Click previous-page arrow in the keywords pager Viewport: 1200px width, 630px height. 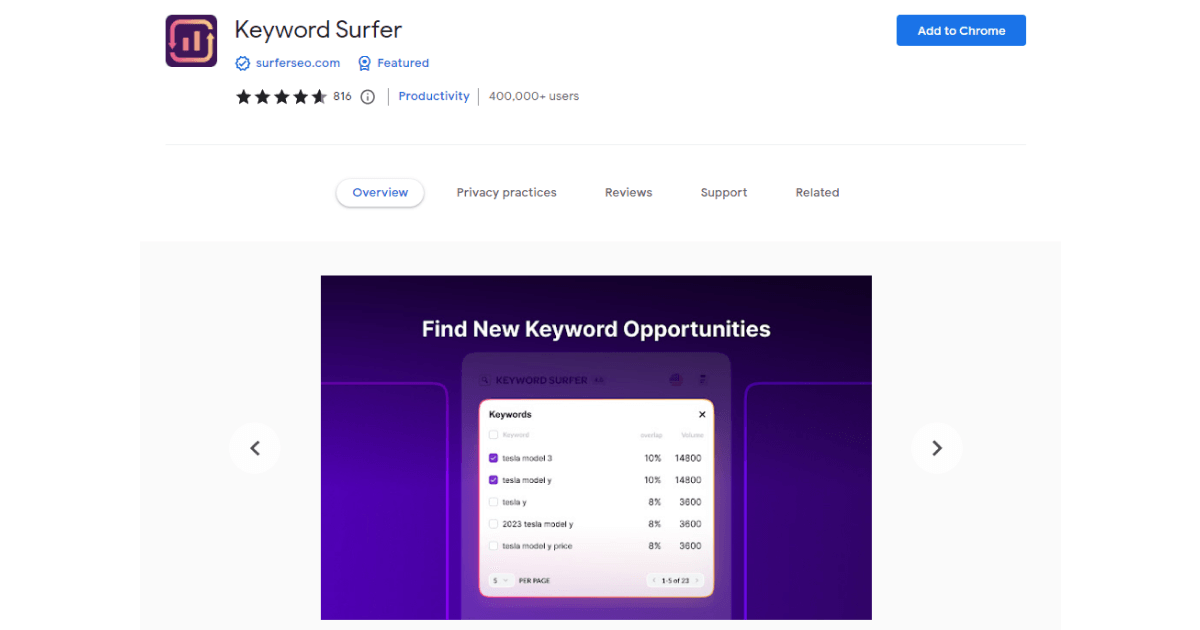point(653,580)
